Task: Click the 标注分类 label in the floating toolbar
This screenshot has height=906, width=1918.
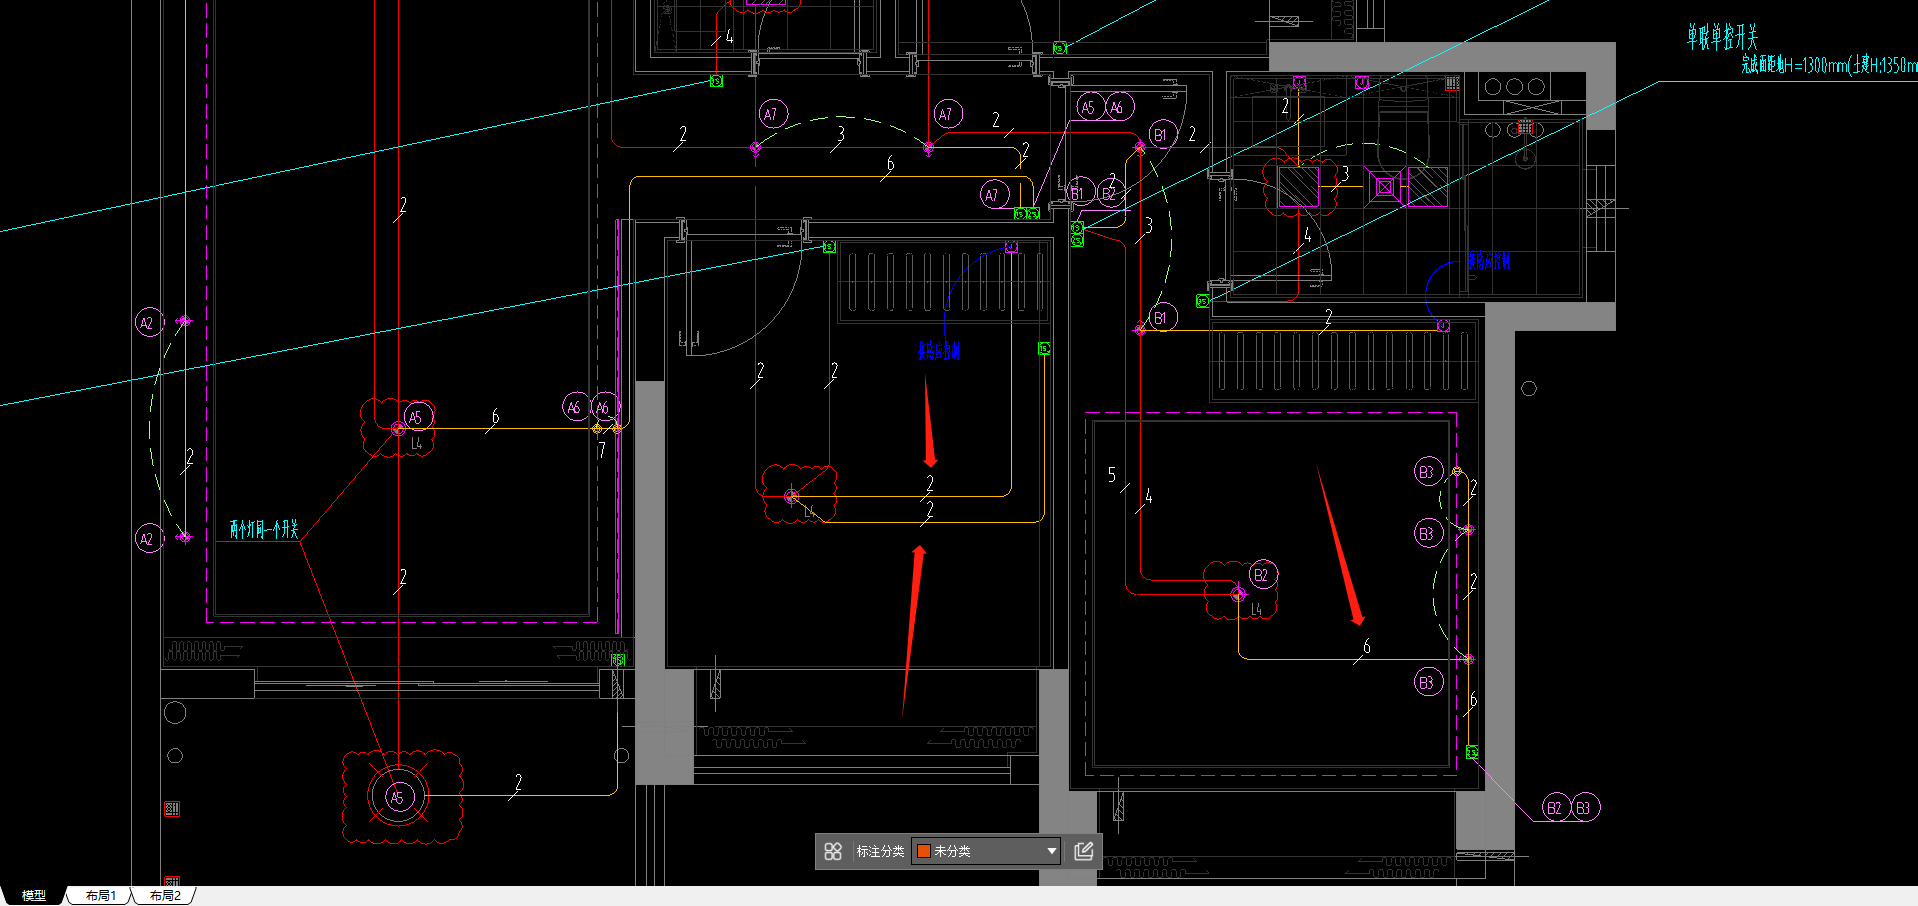Action: [880, 851]
